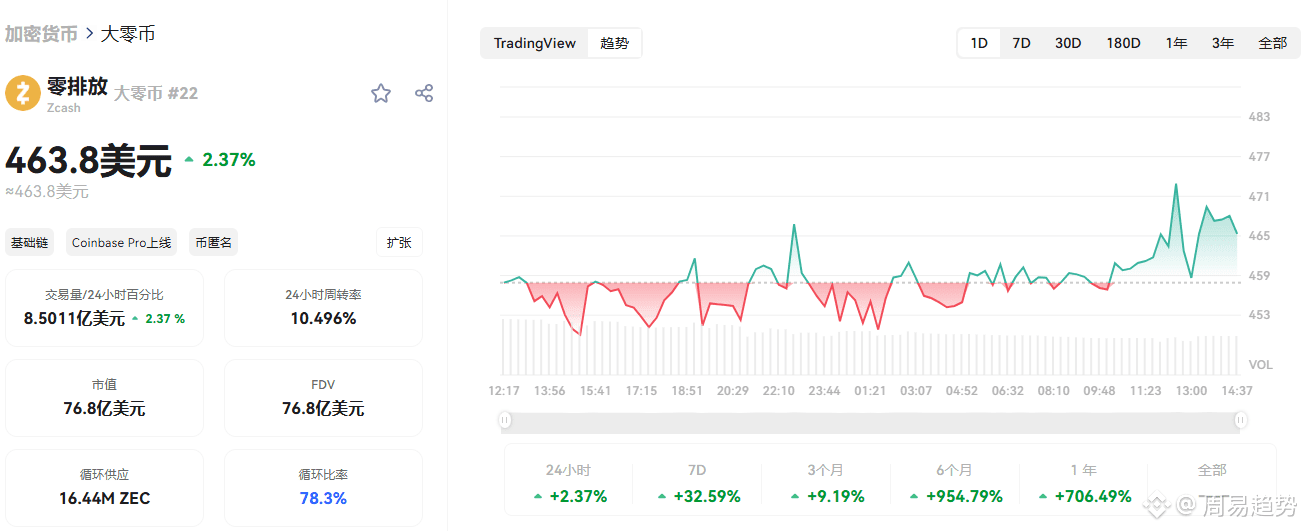
Task: Select the 30D time range
Action: point(1068,43)
